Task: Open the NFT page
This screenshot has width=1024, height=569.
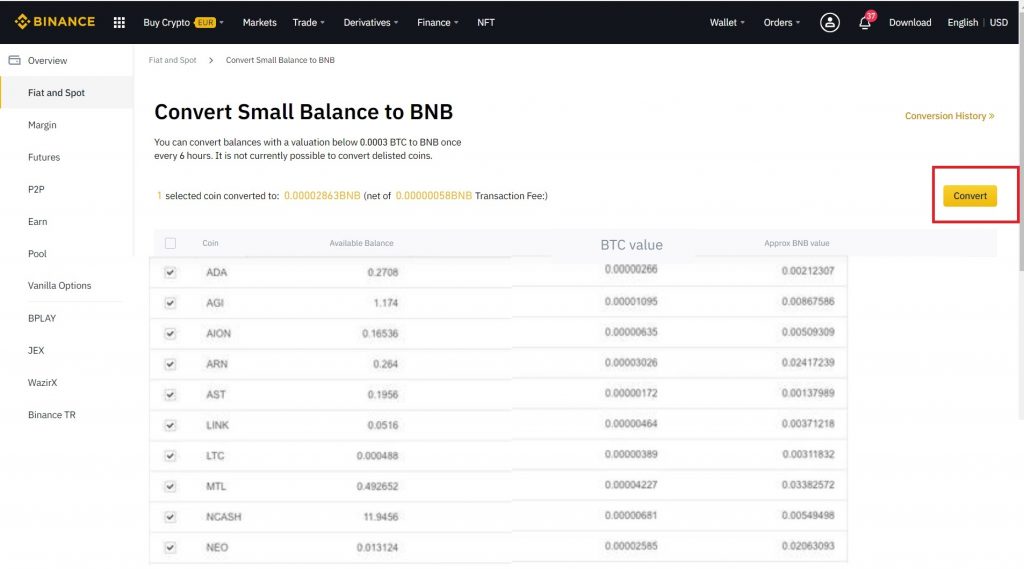Action: [x=486, y=22]
